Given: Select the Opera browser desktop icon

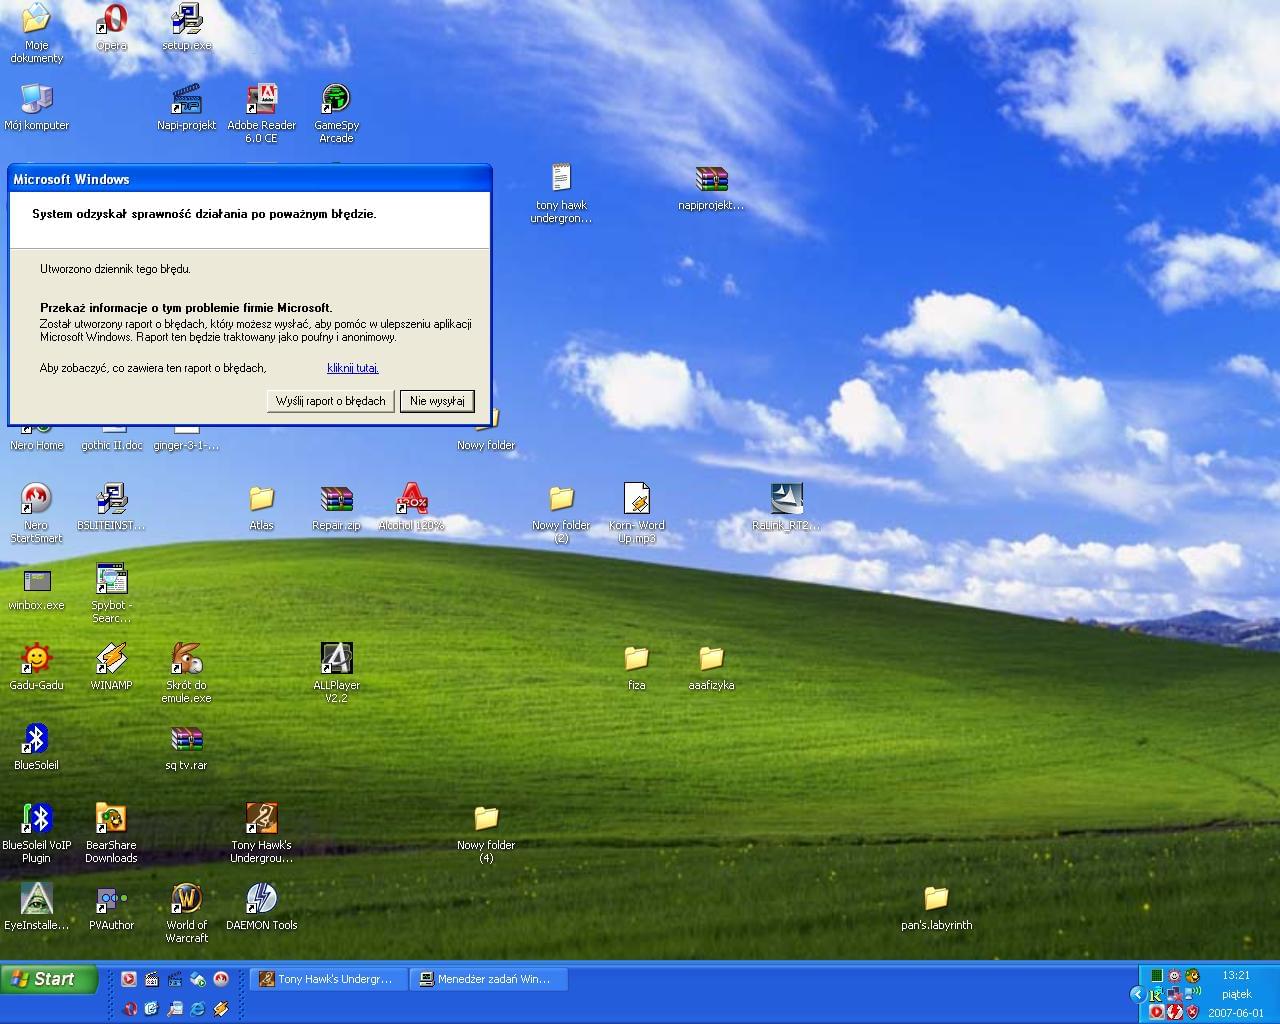Looking at the screenshot, I should click(x=111, y=28).
